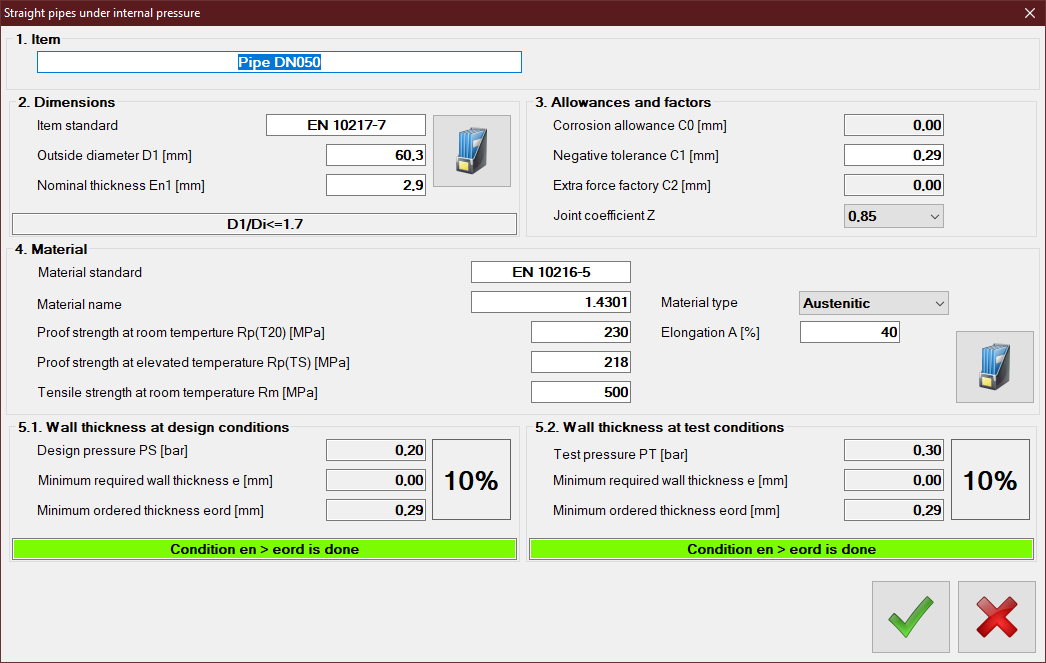The width and height of the screenshot is (1046, 663).
Task: Click the design condition green status bar
Action: pos(264,549)
